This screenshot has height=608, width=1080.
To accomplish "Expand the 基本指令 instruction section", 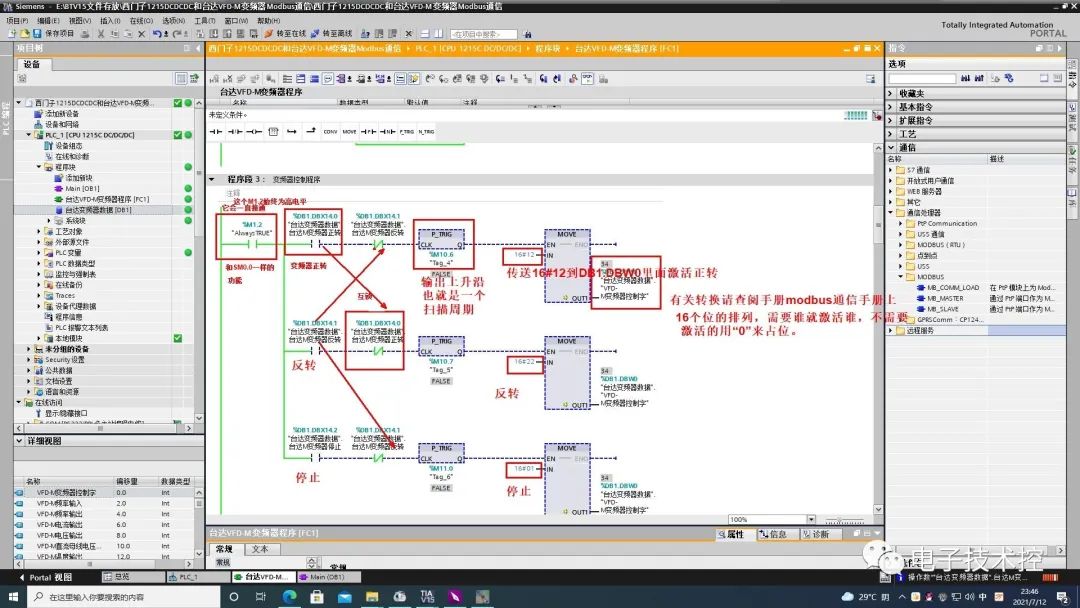I will pyautogui.click(x=891, y=107).
